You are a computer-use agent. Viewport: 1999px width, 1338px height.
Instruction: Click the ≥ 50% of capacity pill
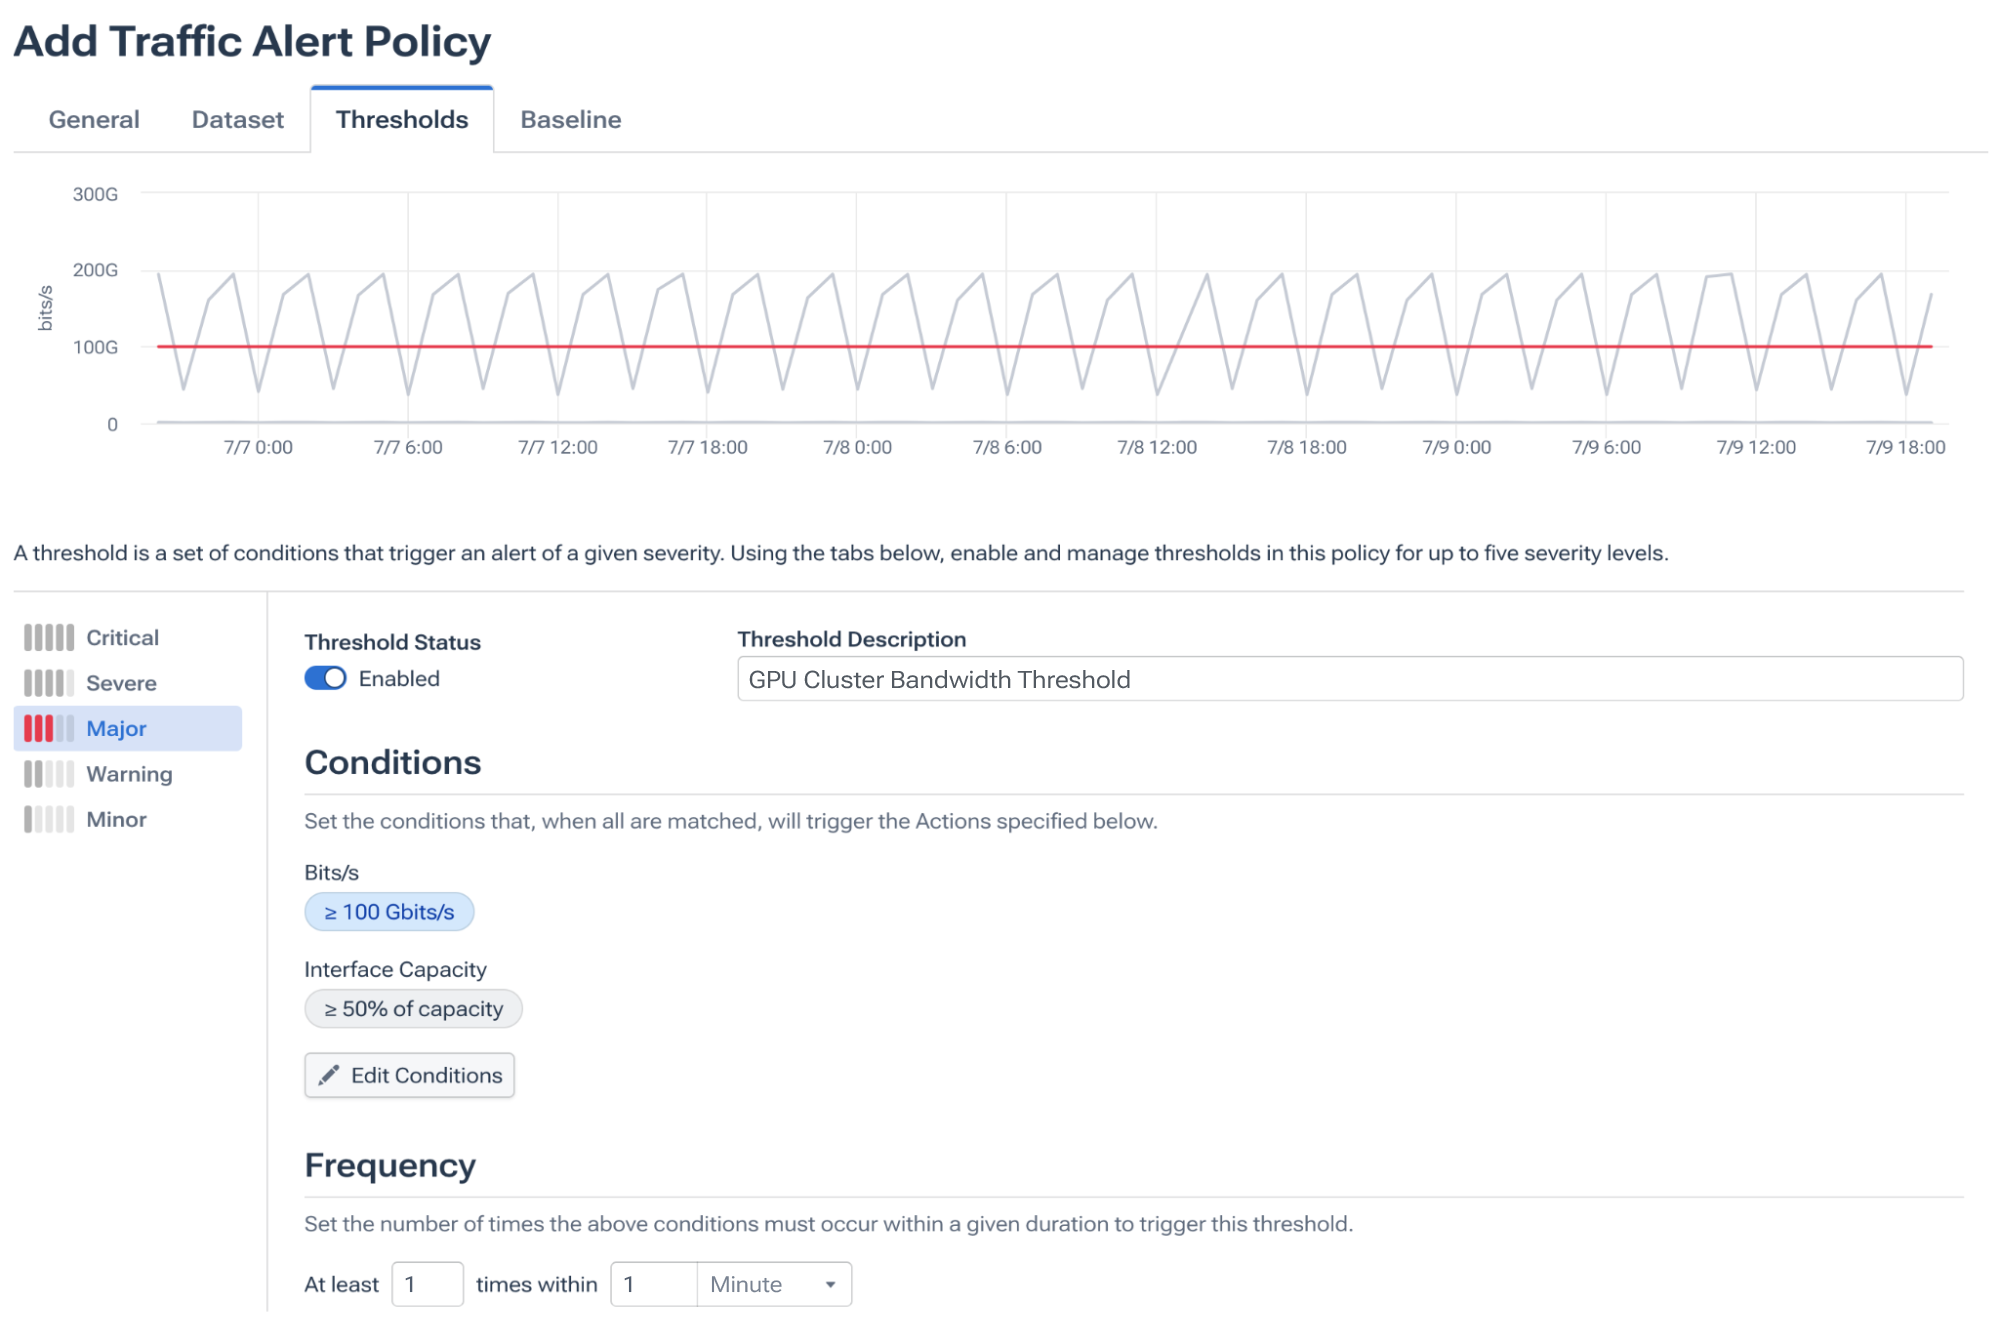coord(413,1009)
